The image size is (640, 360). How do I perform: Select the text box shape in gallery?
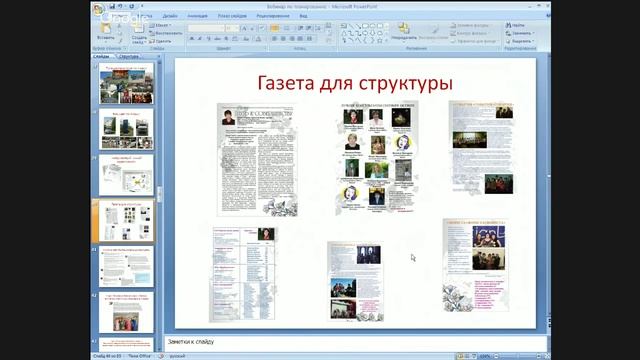[344, 26]
